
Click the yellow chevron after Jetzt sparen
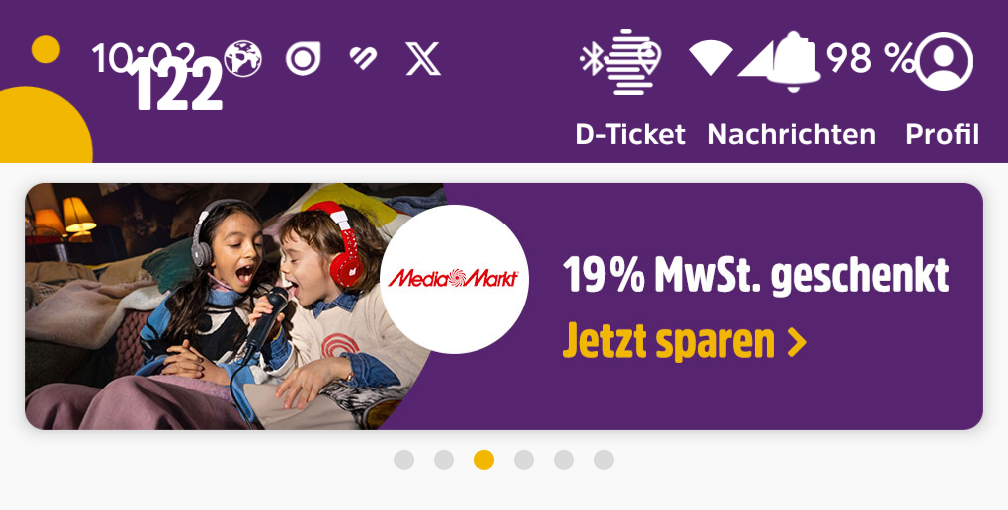click(x=797, y=343)
